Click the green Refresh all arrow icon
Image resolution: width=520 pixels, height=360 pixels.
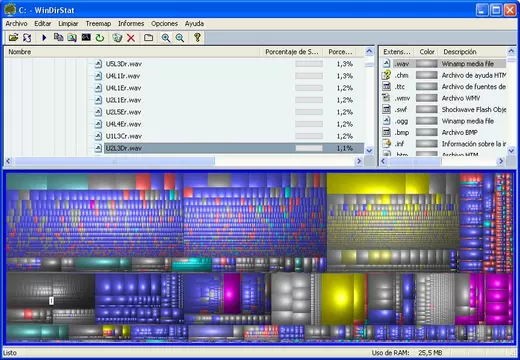click(x=100, y=37)
